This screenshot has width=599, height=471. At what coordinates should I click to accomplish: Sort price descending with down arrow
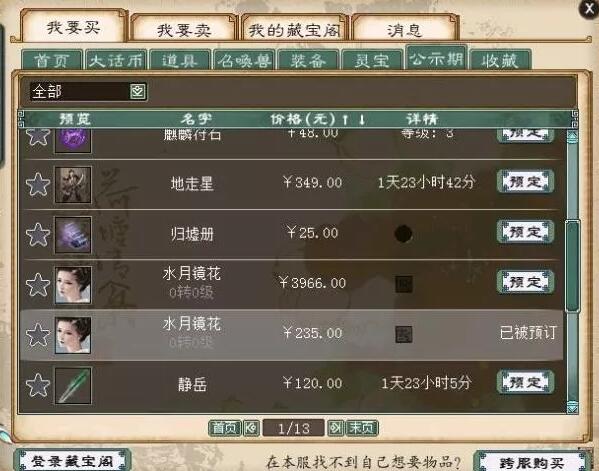tap(361, 120)
